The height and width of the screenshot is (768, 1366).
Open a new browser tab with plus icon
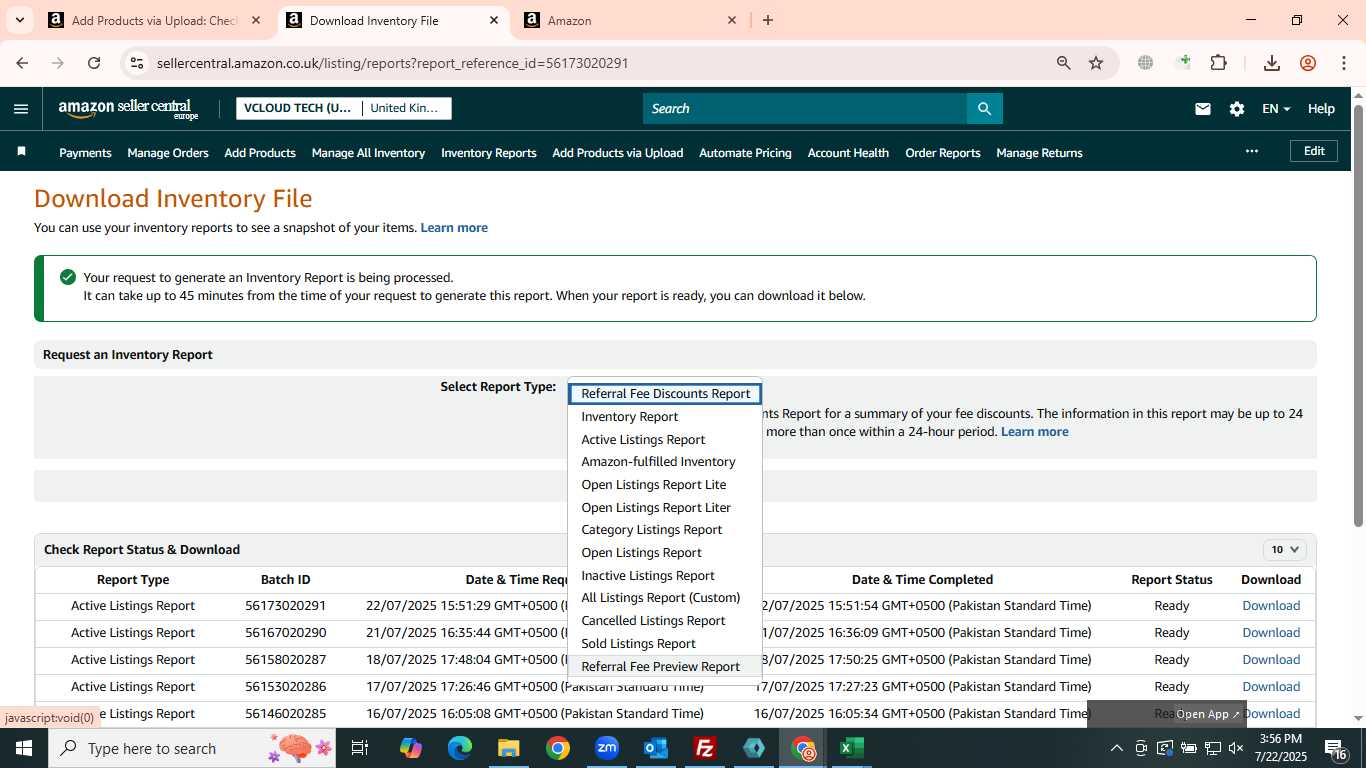(768, 20)
